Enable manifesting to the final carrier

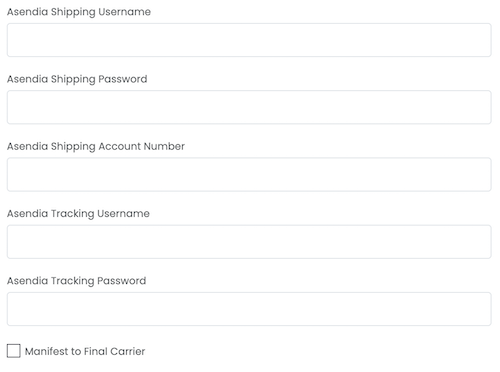14,351
